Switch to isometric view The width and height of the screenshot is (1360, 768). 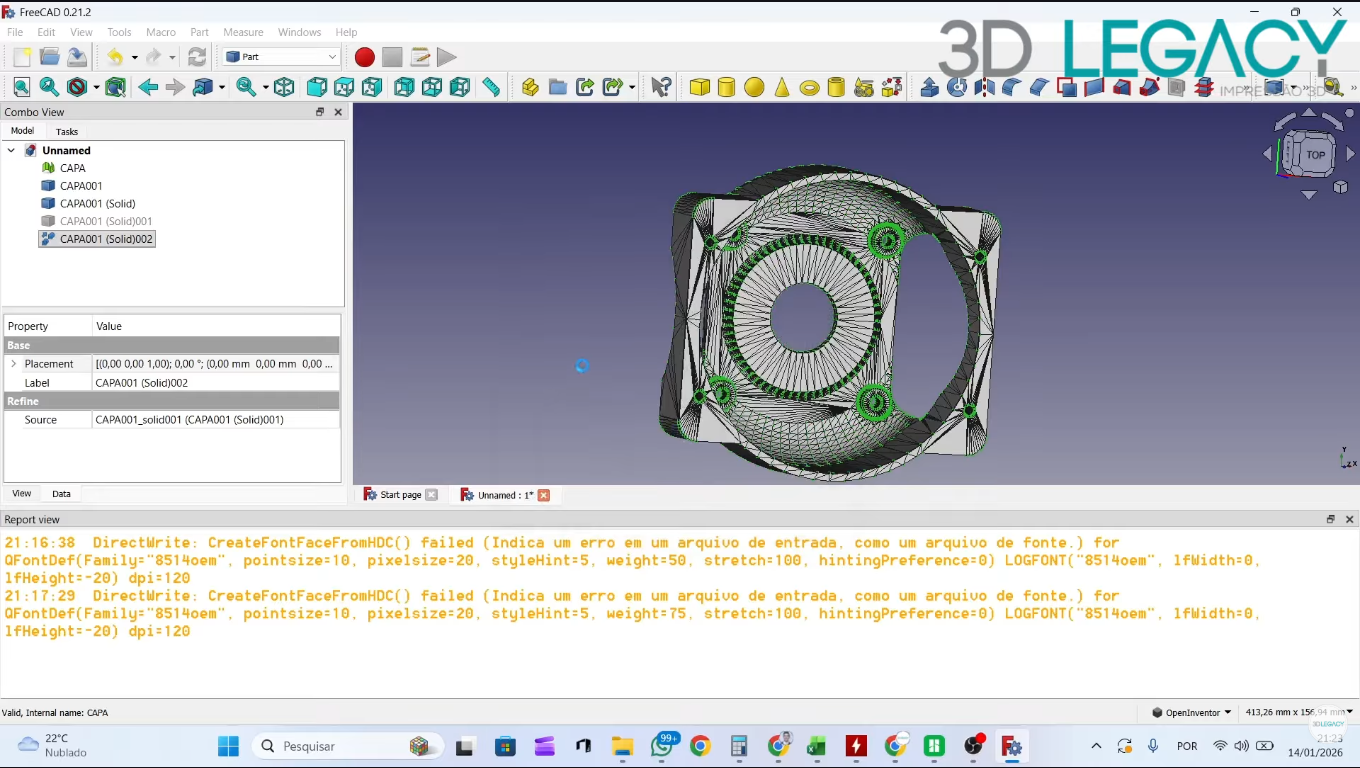pos(284,87)
